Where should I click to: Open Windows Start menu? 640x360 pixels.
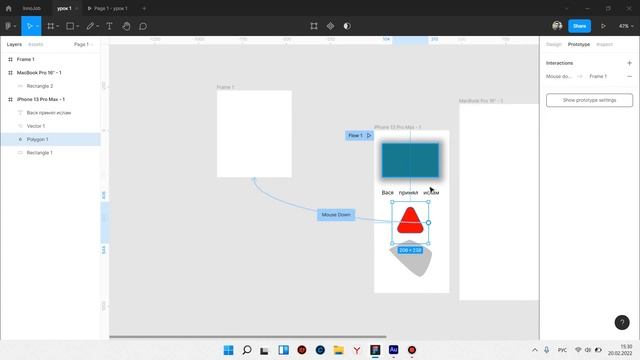pyautogui.click(x=229, y=350)
